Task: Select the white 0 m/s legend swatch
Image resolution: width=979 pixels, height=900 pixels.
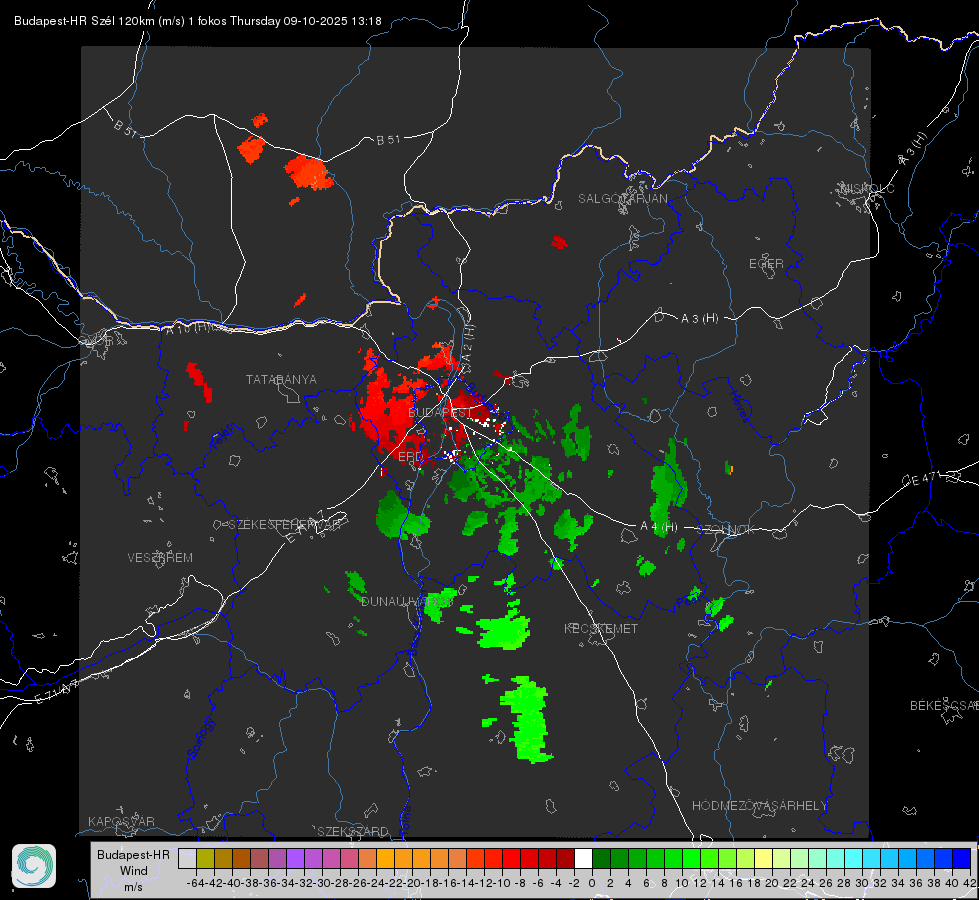Action: (583, 859)
